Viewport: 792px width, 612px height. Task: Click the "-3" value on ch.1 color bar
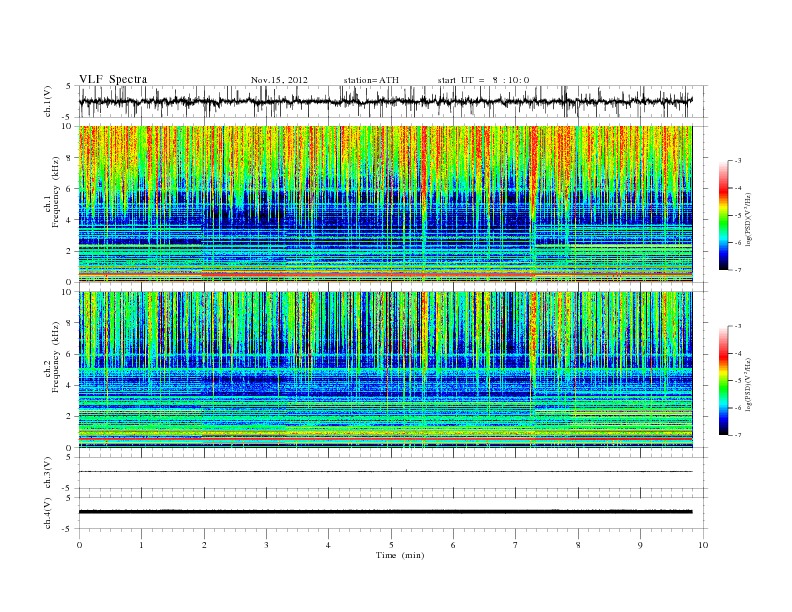737,161
